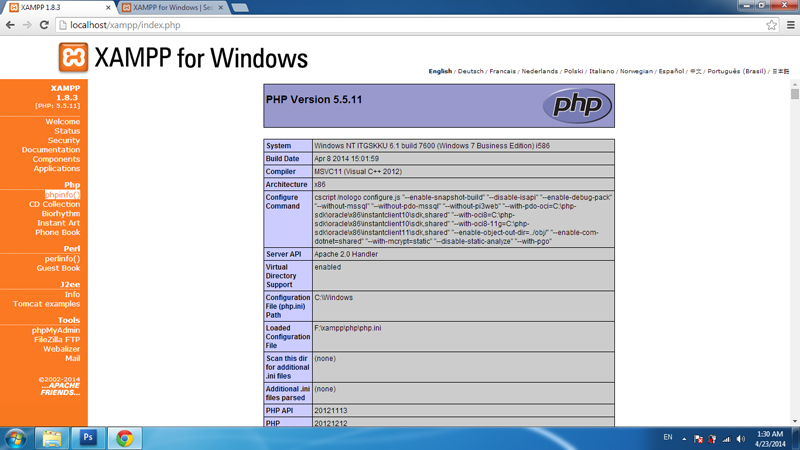
Task: Open Biorhythm demo link
Action: pos(61,214)
